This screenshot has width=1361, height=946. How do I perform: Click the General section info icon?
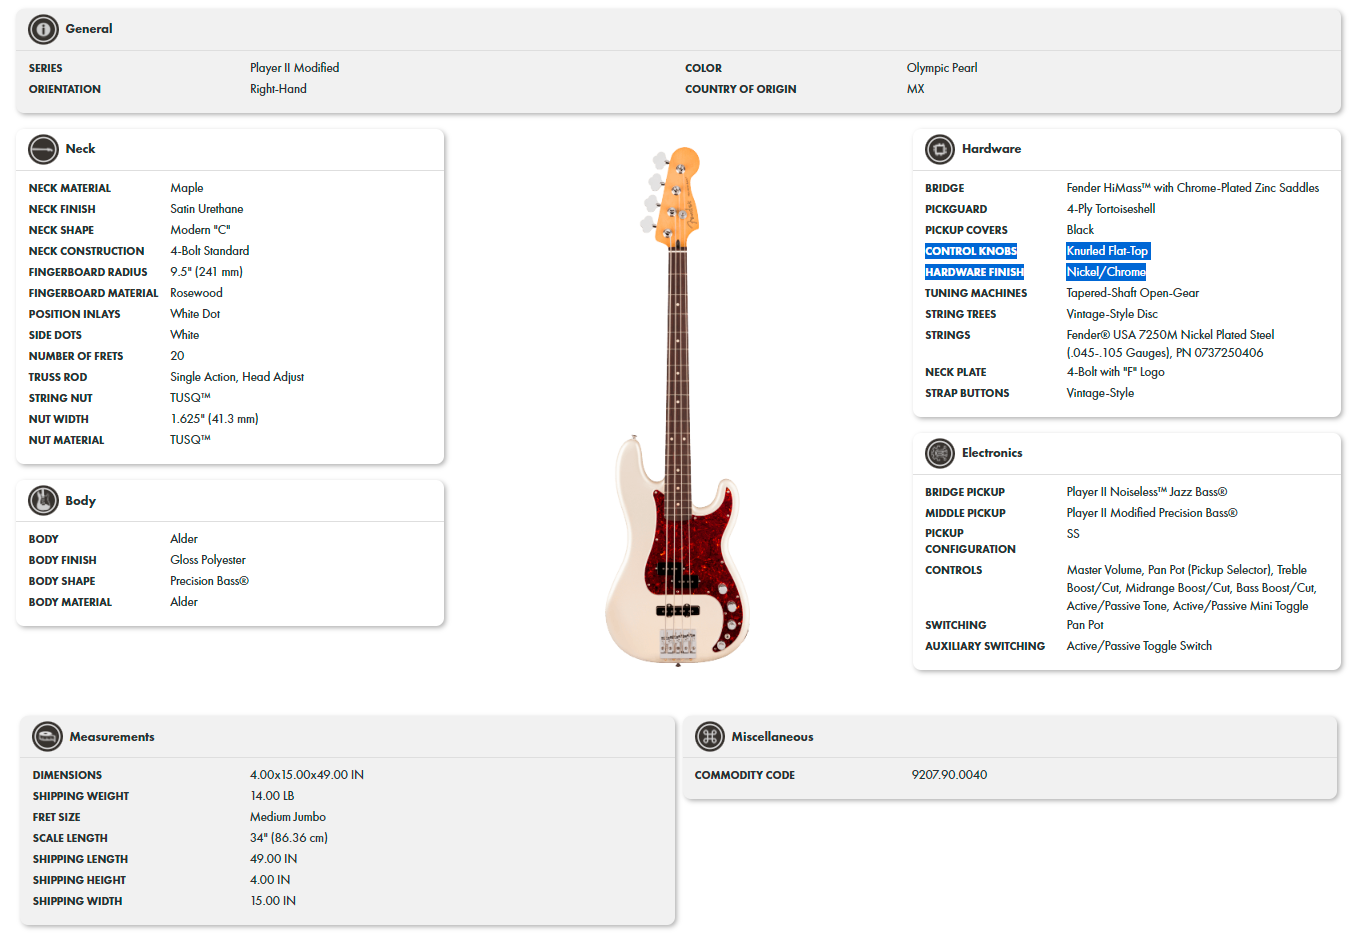[42, 29]
